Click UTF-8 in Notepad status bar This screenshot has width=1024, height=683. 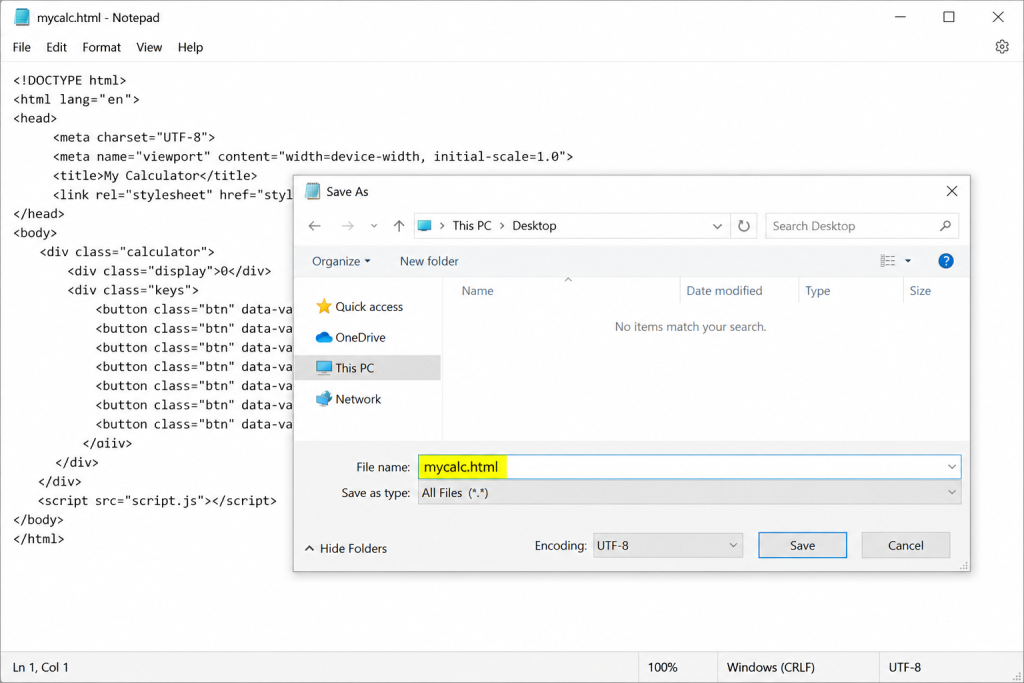point(904,667)
